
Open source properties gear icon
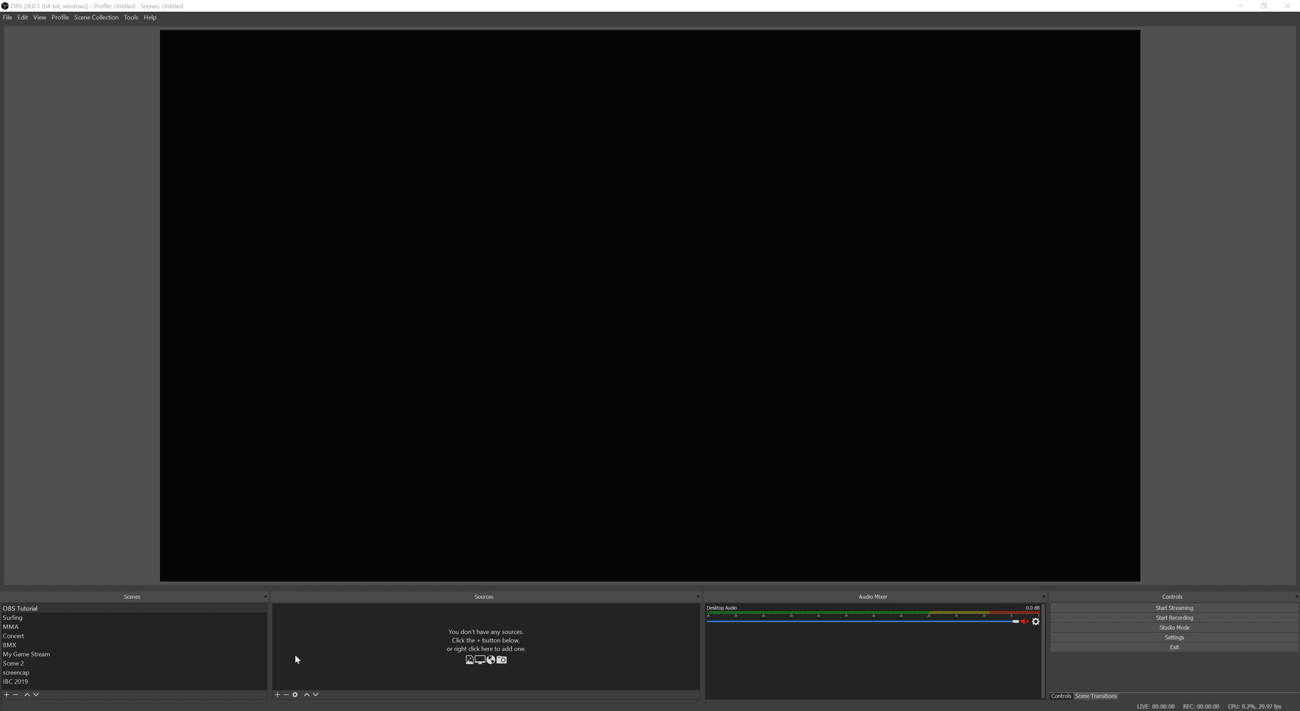pyautogui.click(x=295, y=695)
